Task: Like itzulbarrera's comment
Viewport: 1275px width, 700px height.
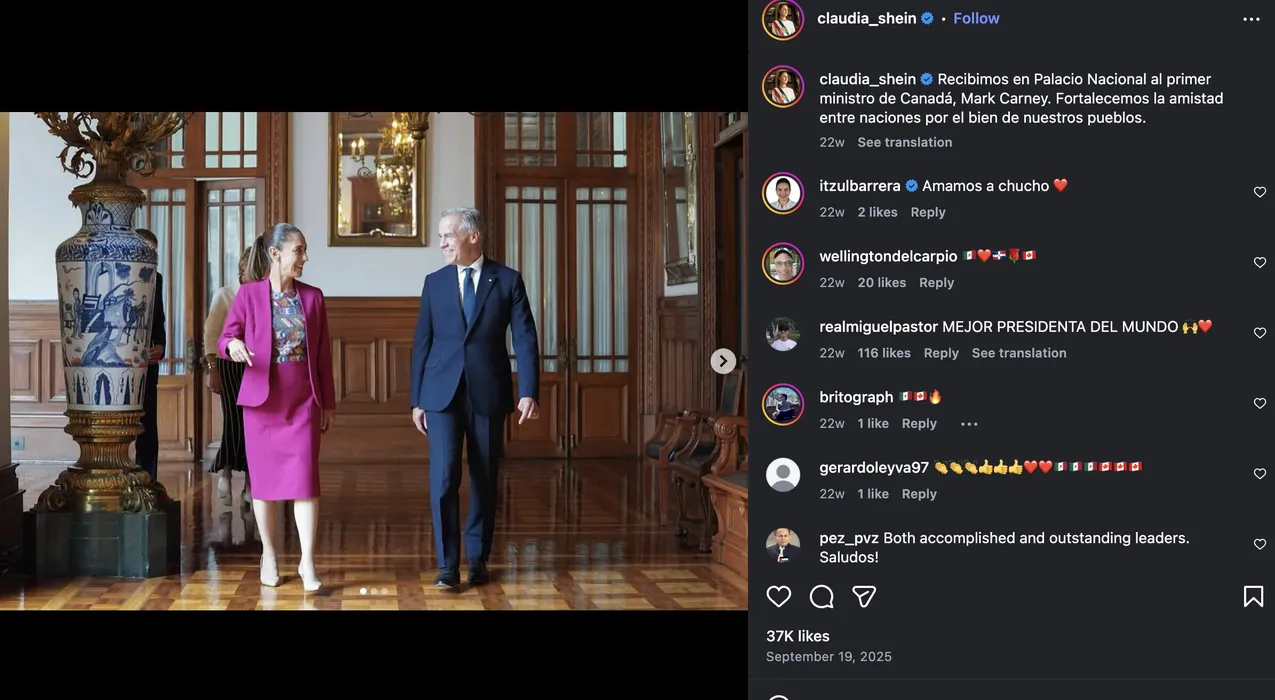Action: pos(1260,192)
